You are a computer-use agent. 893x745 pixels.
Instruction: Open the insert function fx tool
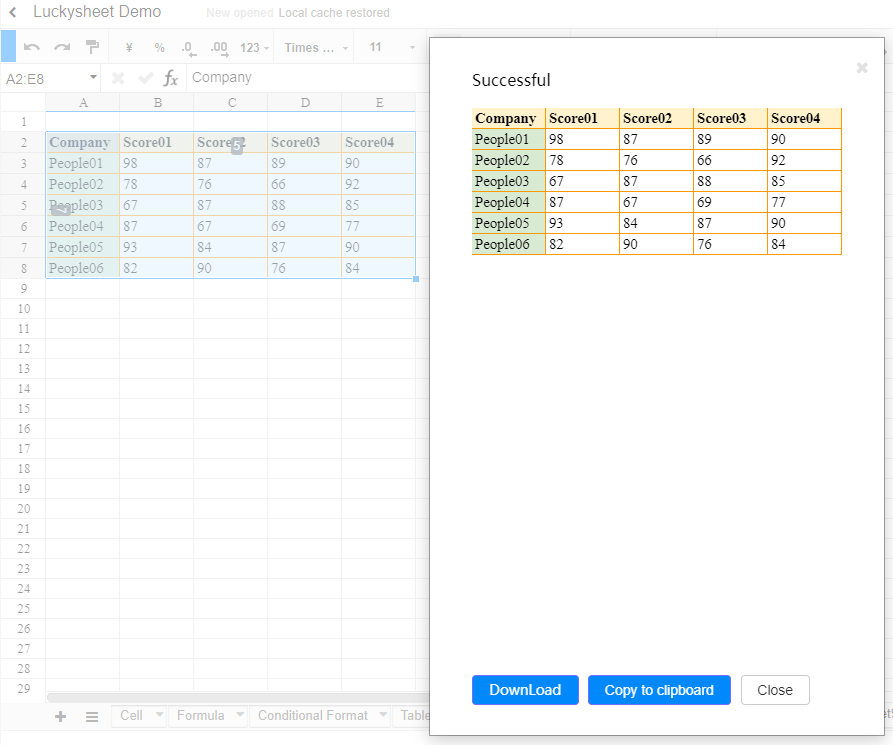click(x=170, y=77)
